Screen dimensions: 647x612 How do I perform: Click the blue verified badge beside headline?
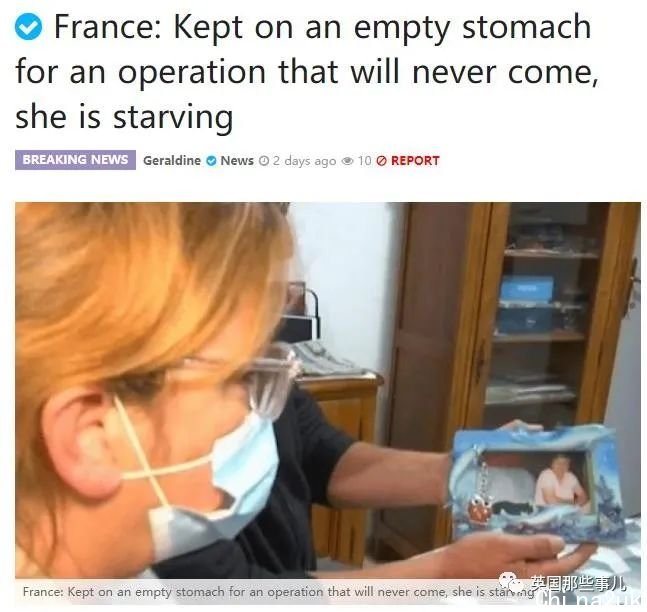(x=28, y=27)
